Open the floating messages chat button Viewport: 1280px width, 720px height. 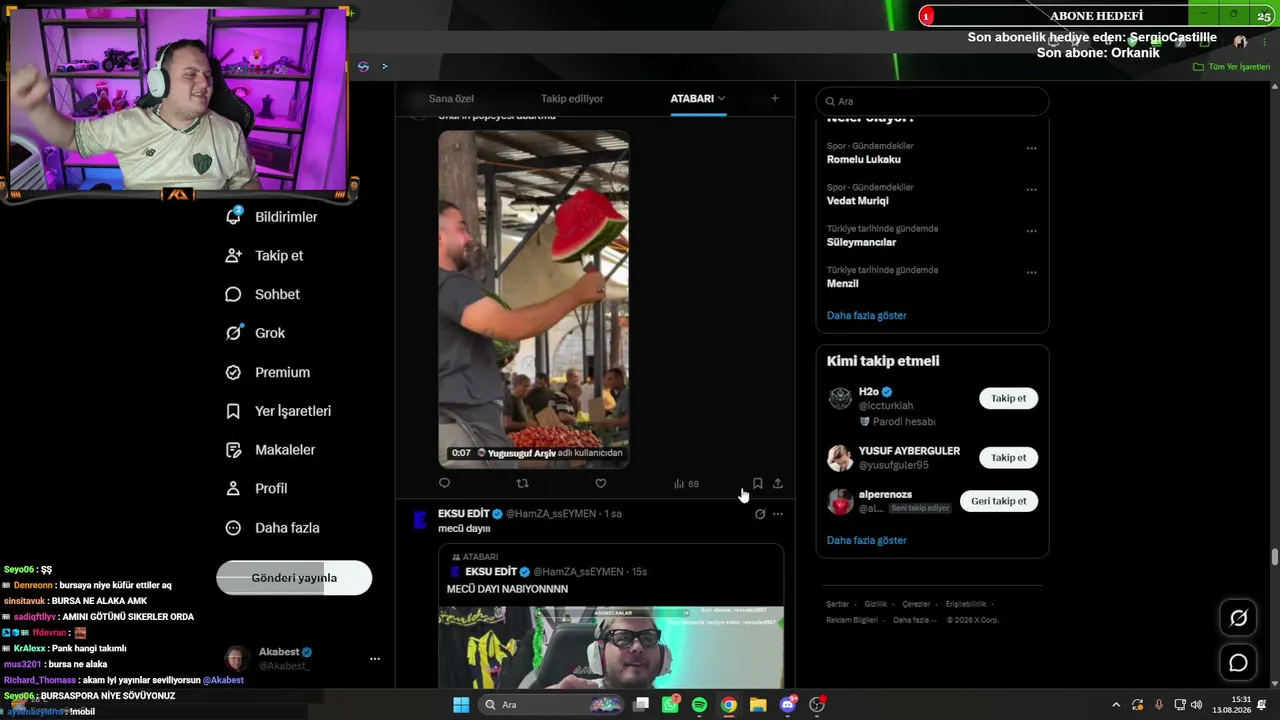[x=1238, y=663]
